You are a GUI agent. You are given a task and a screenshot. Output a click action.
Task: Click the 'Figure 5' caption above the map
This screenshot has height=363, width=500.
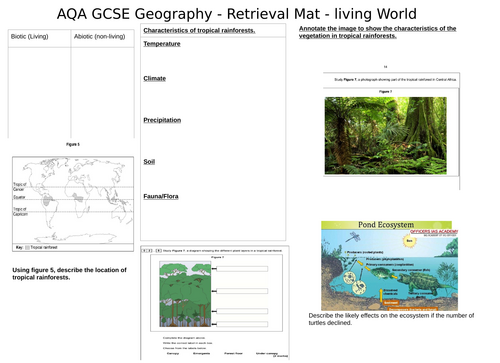73,144
